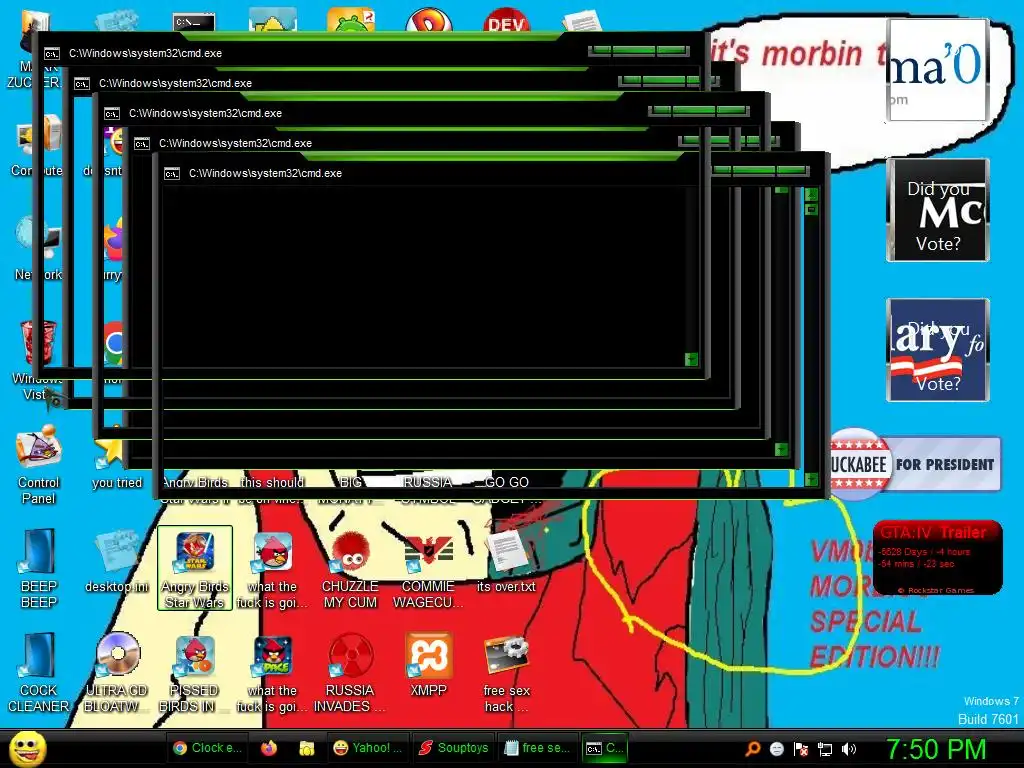Screen dimensions: 1024x768
Task: Switch to the Yahoo! taskbar window
Action: pyautogui.click(x=368, y=748)
